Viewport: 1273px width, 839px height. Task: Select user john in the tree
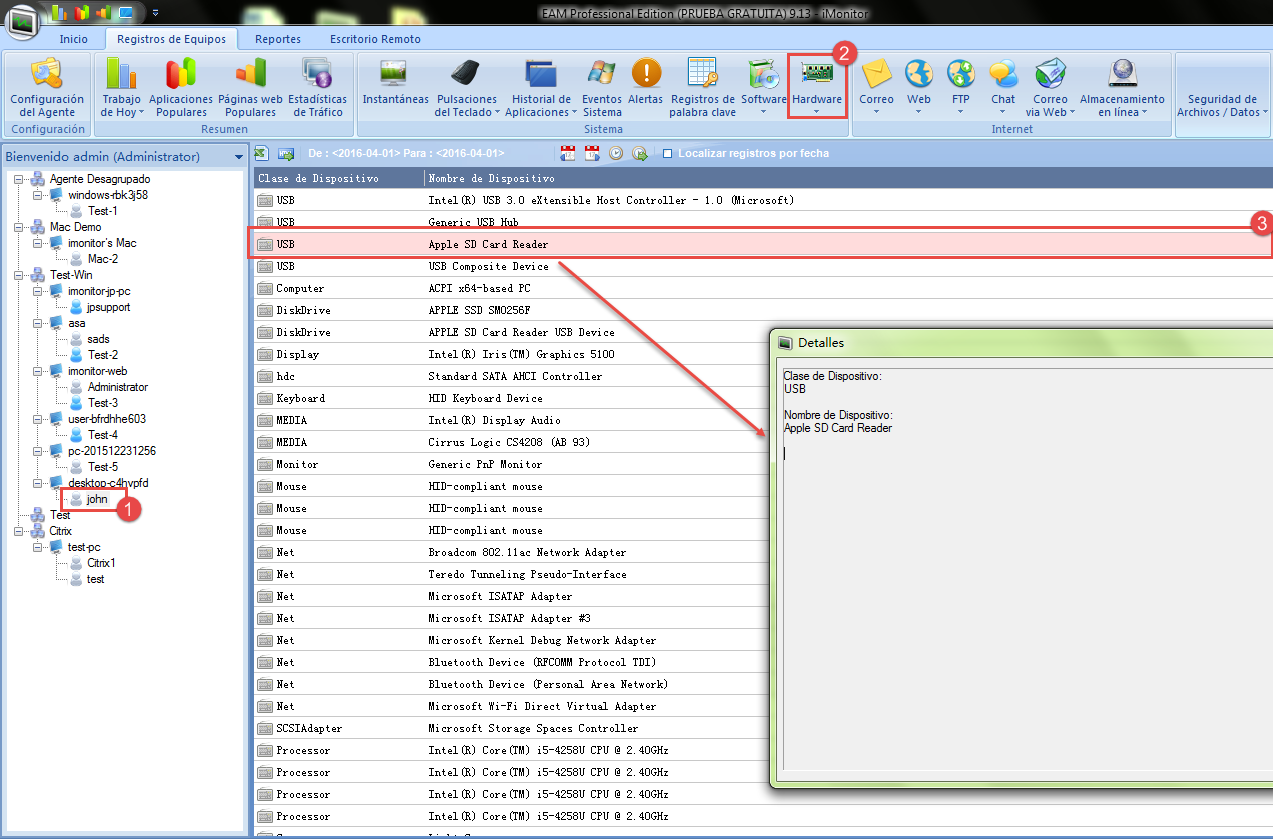(x=97, y=499)
